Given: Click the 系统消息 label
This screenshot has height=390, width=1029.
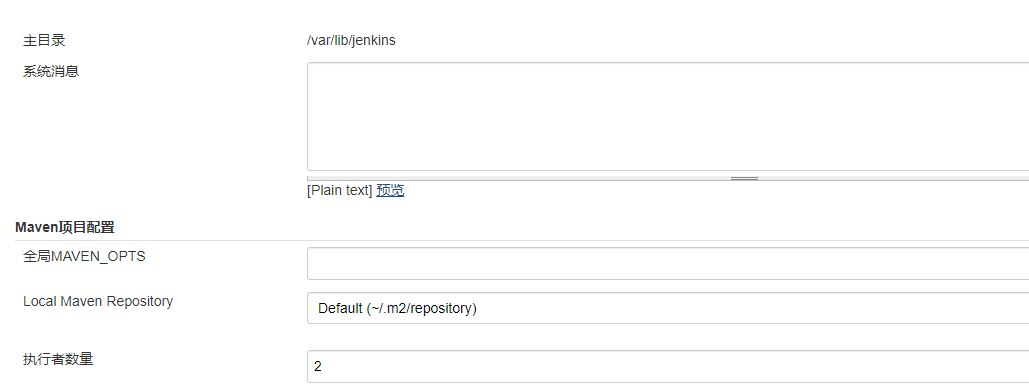Looking at the screenshot, I should click(x=51, y=71).
